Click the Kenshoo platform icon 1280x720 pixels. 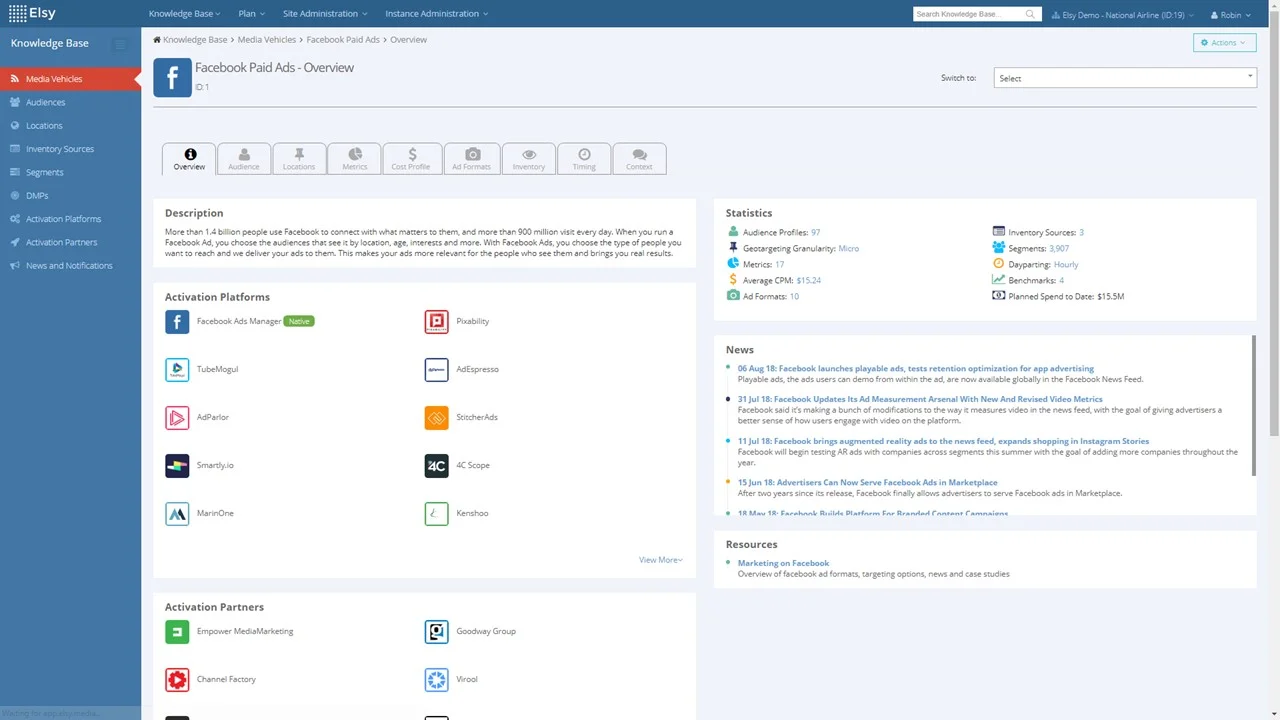(436, 513)
